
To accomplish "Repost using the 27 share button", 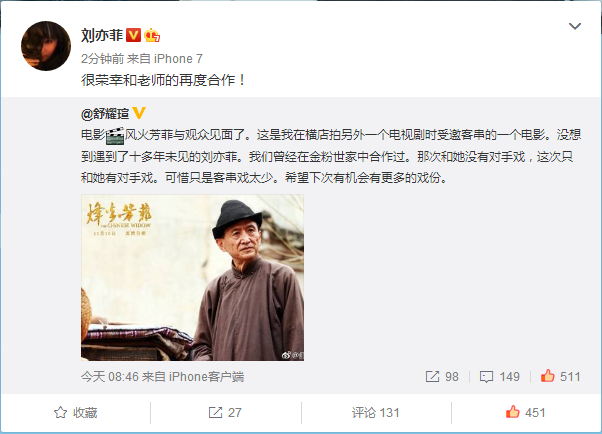I will (x=225, y=412).
